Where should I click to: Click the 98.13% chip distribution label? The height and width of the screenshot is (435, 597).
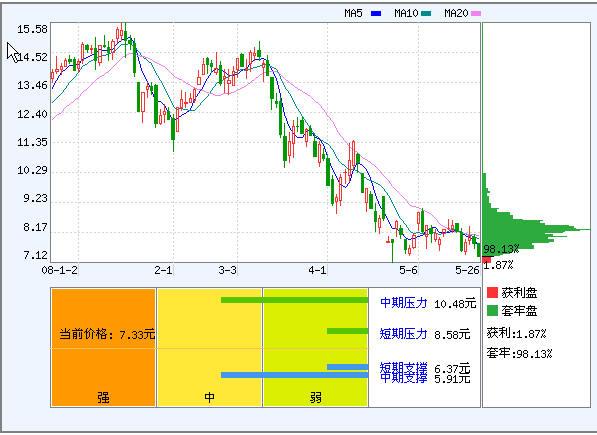501,249
